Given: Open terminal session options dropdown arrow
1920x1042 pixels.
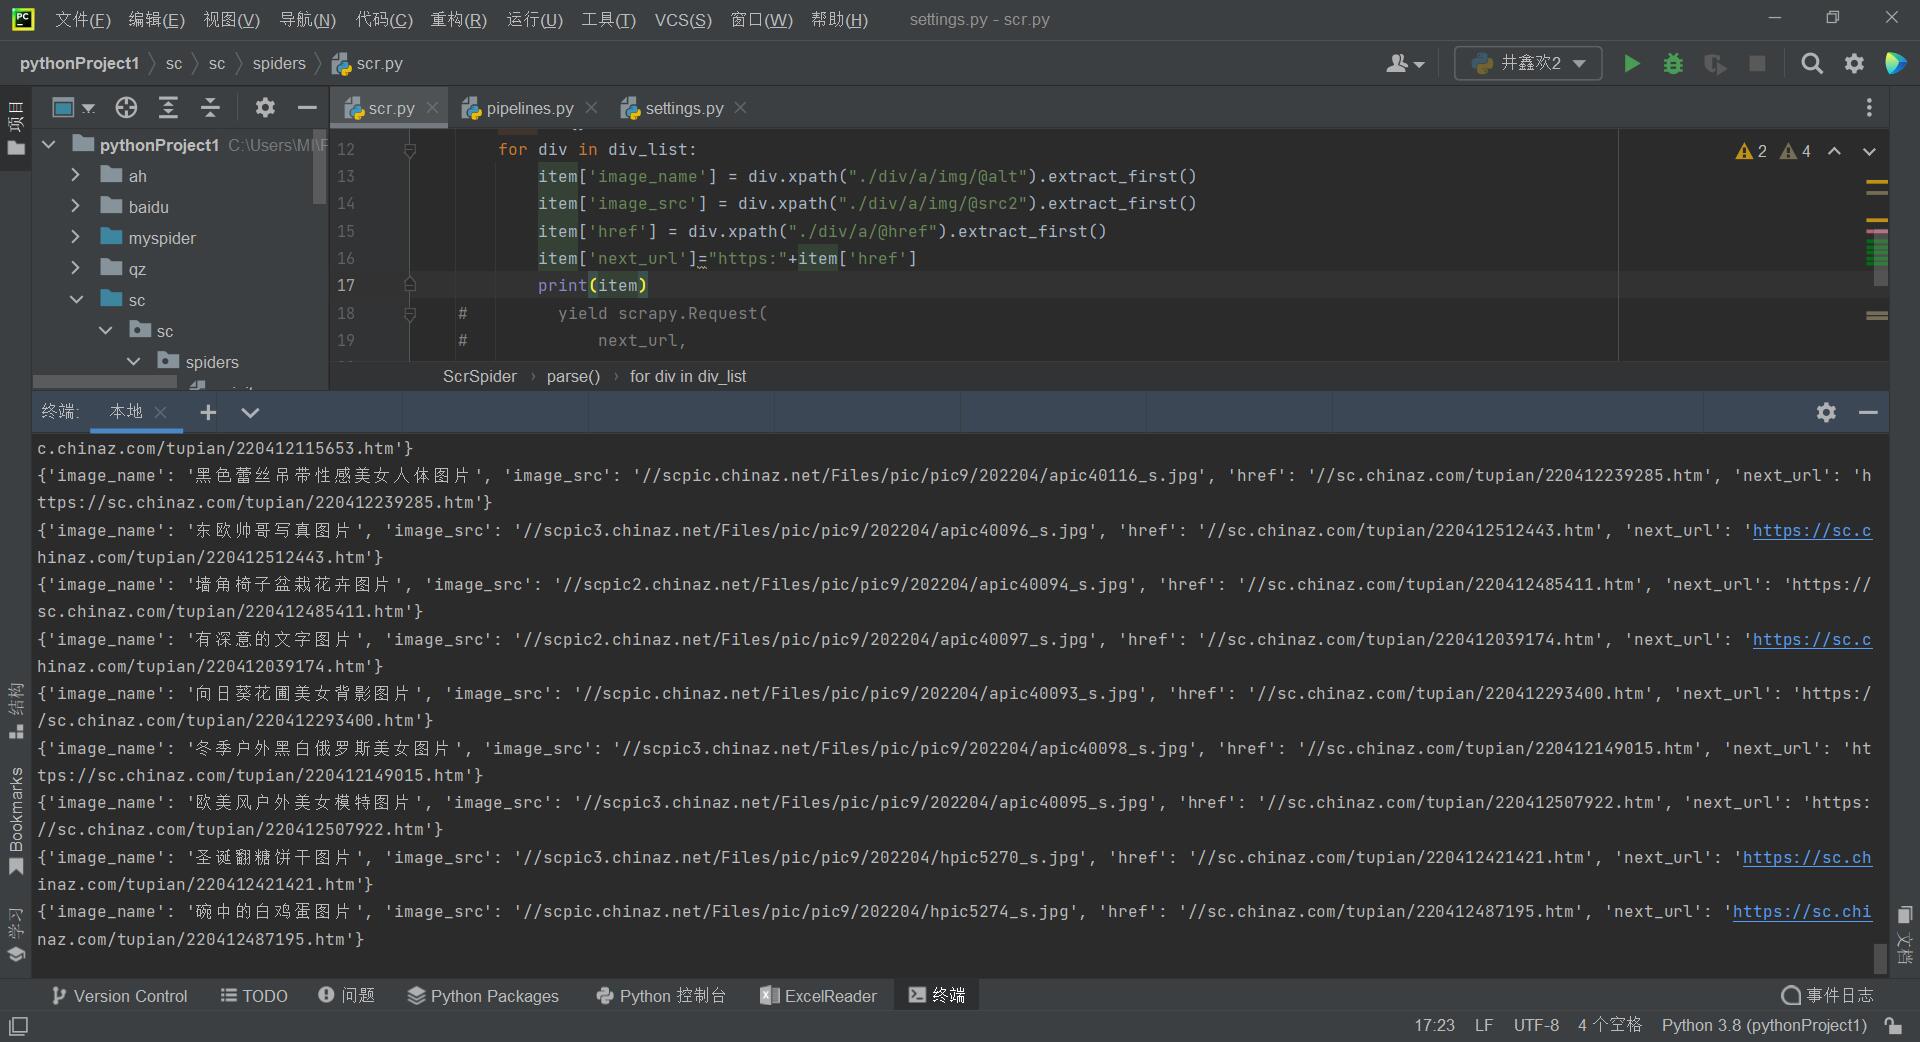Looking at the screenshot, I should pos(250,412).
